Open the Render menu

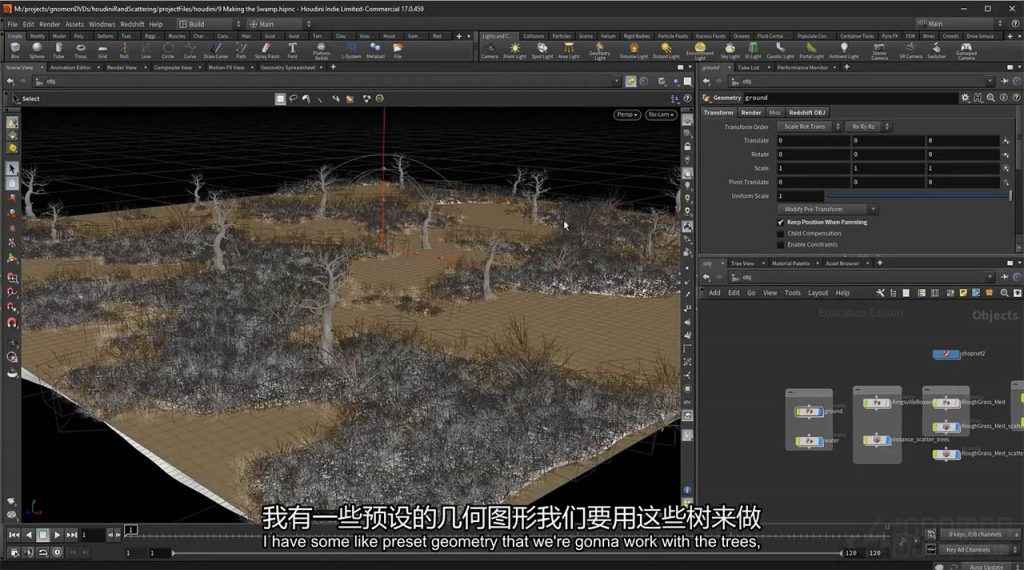(50, 24)
